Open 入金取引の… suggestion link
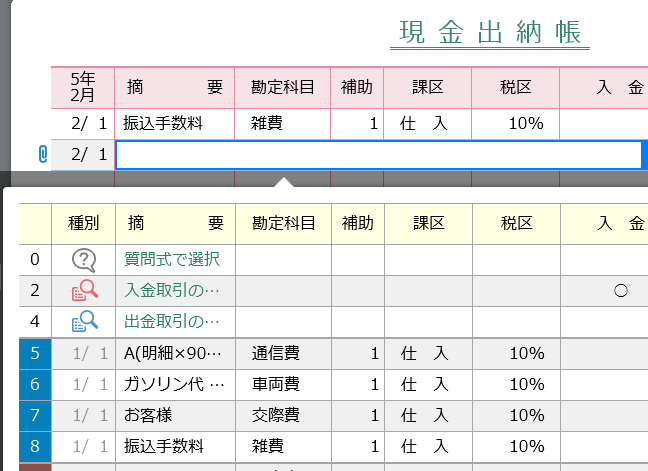648x471 pixels. (x=172, y=290)
